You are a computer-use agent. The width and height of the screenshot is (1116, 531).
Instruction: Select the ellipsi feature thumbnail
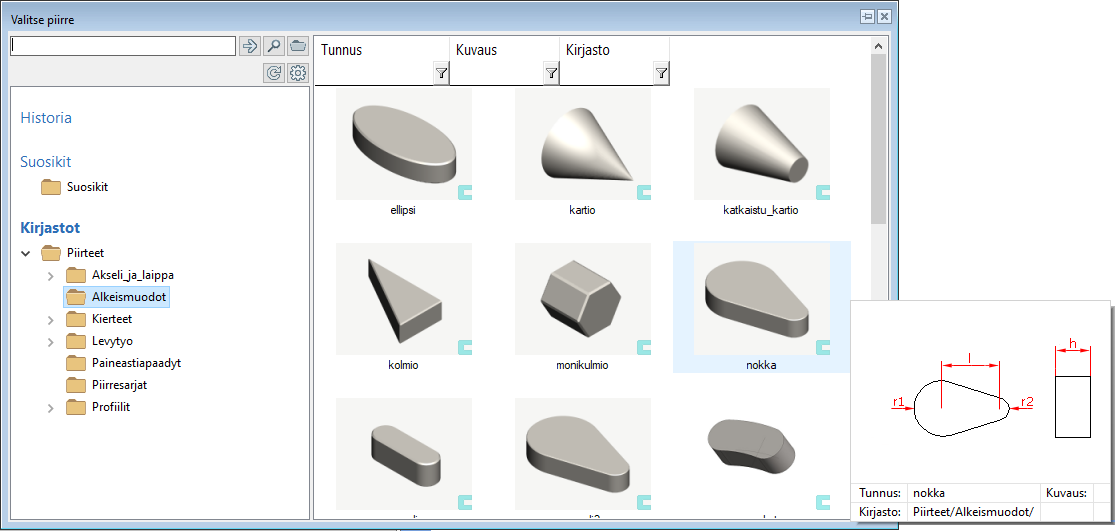[x=403, y=145]
